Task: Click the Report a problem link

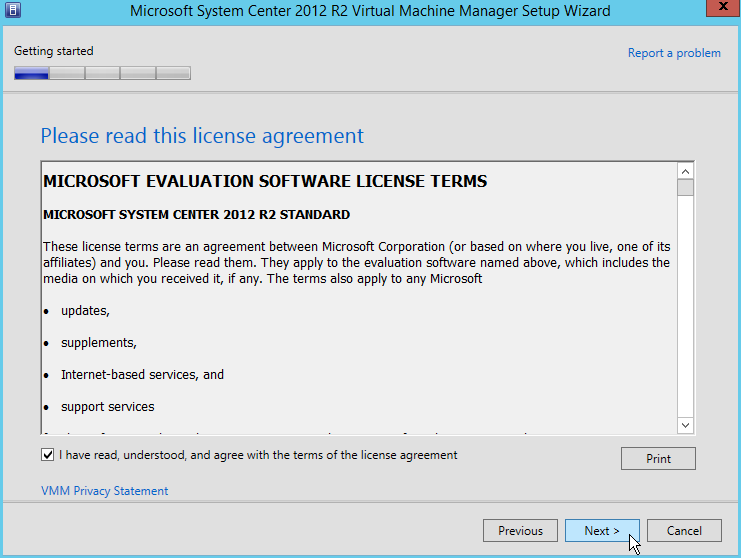Action: pyautogui.click(x=673, y=53)
